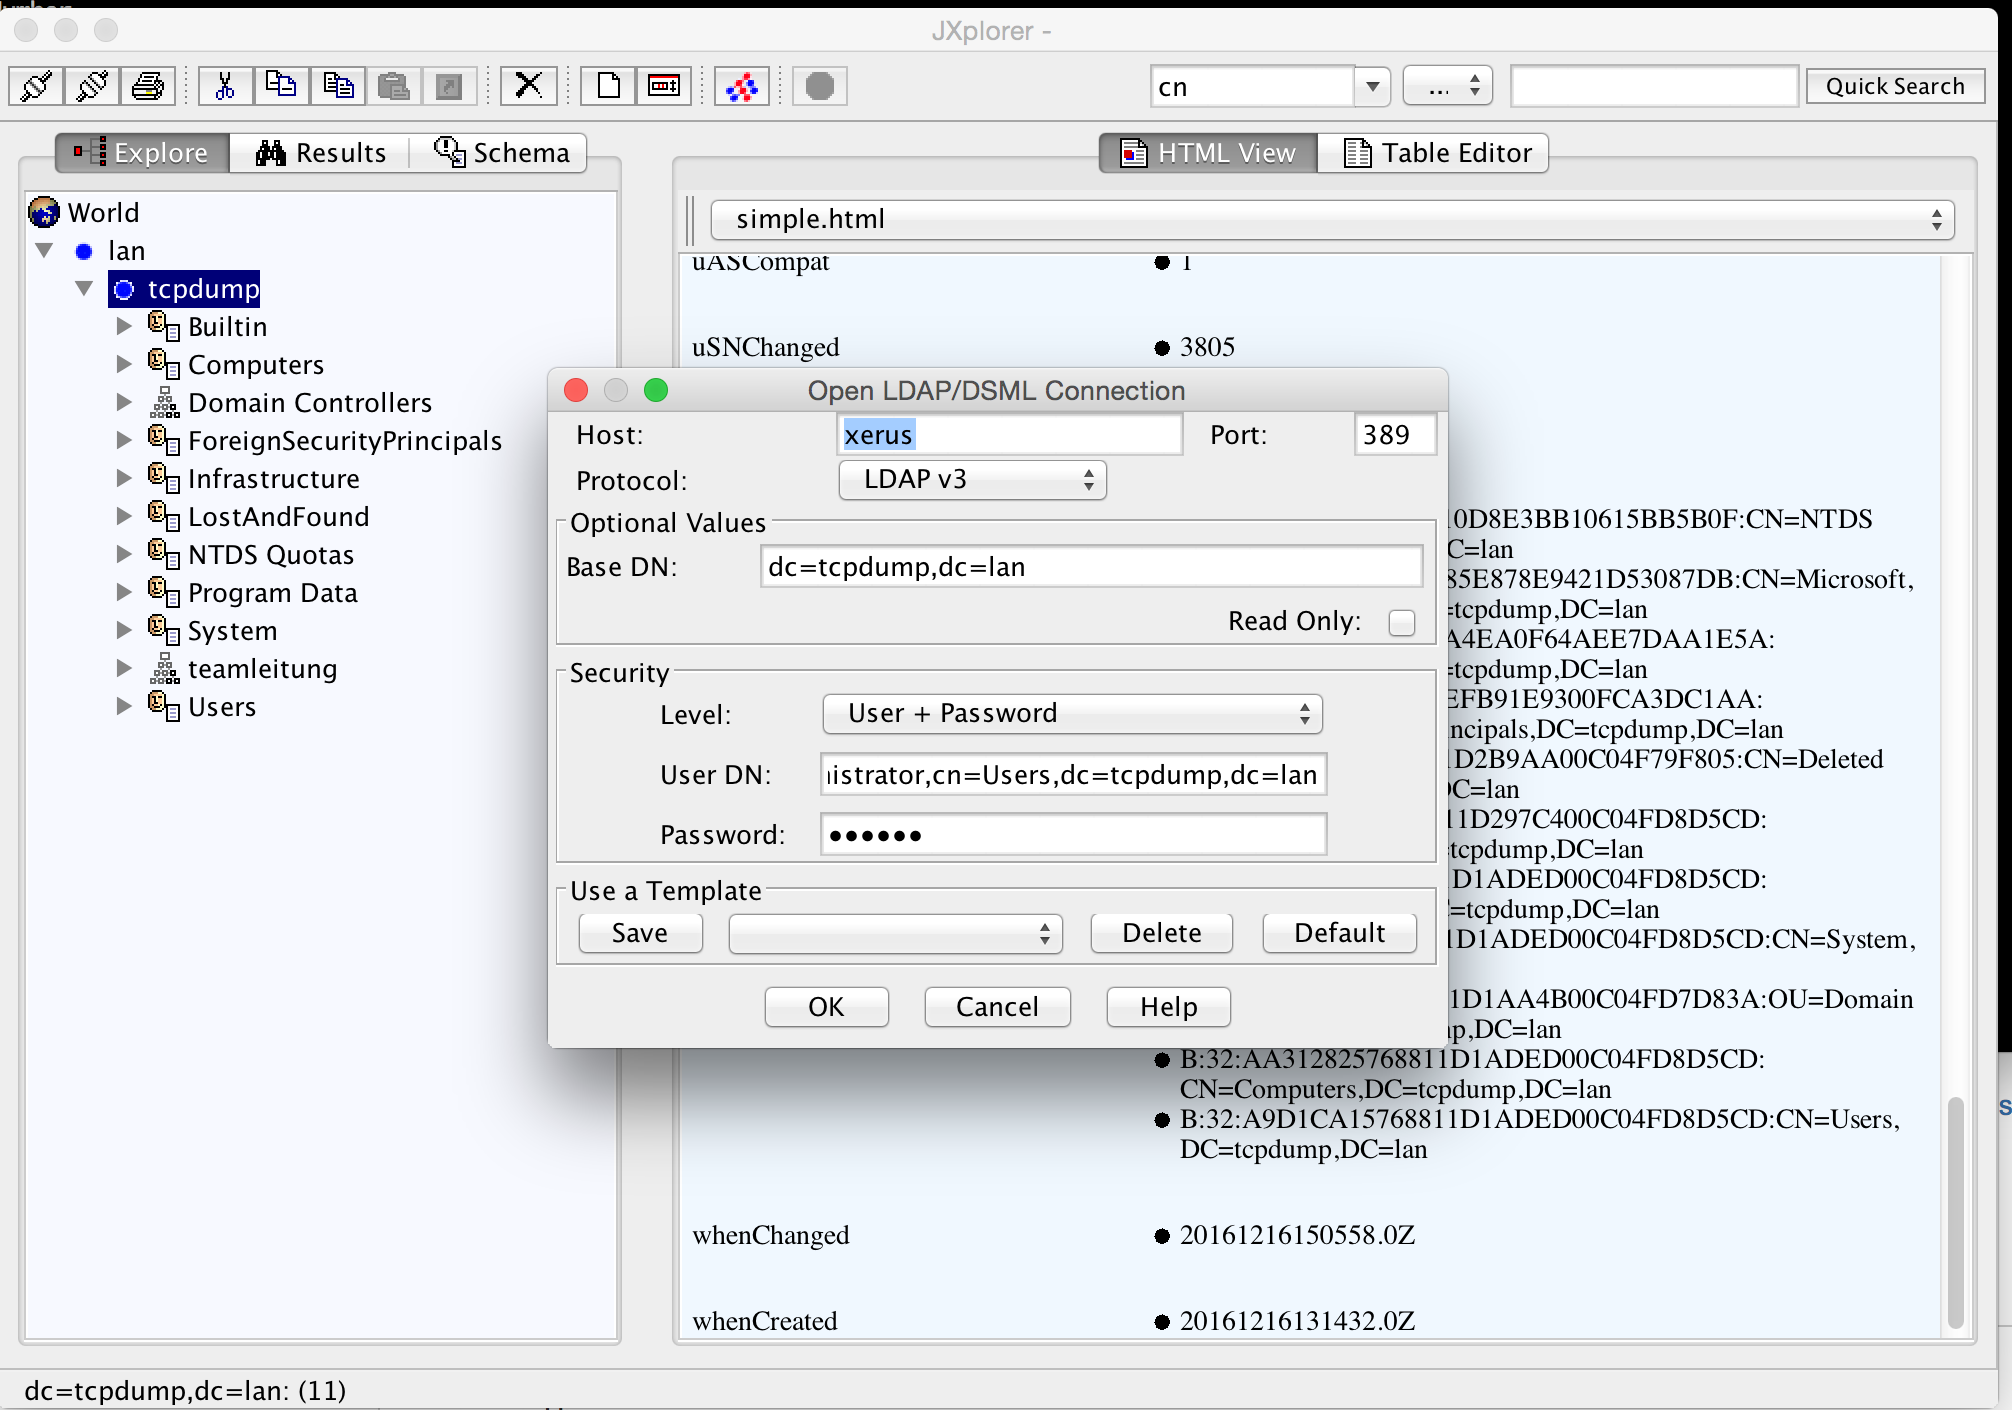Switch to the Schema tab
This screenshot has width=2012, height=1410.
502,153
